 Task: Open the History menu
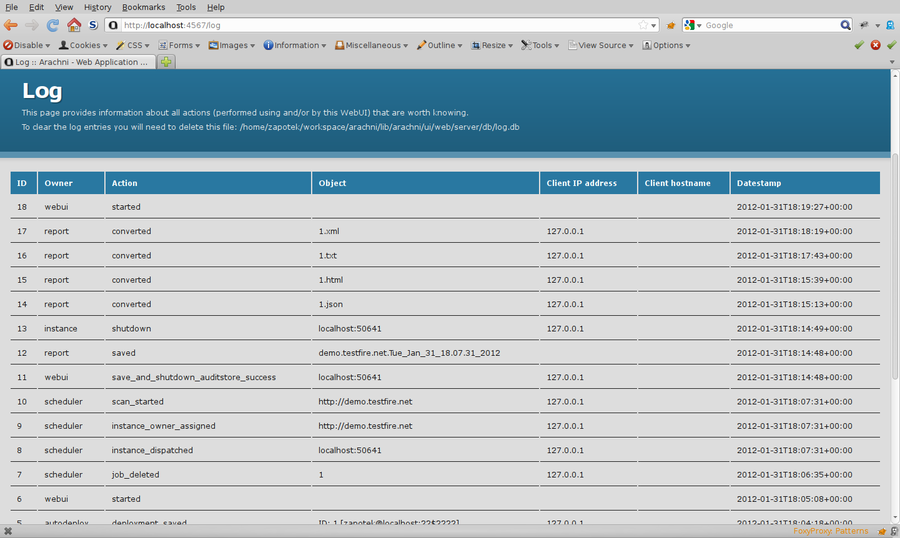pos(98,7)
